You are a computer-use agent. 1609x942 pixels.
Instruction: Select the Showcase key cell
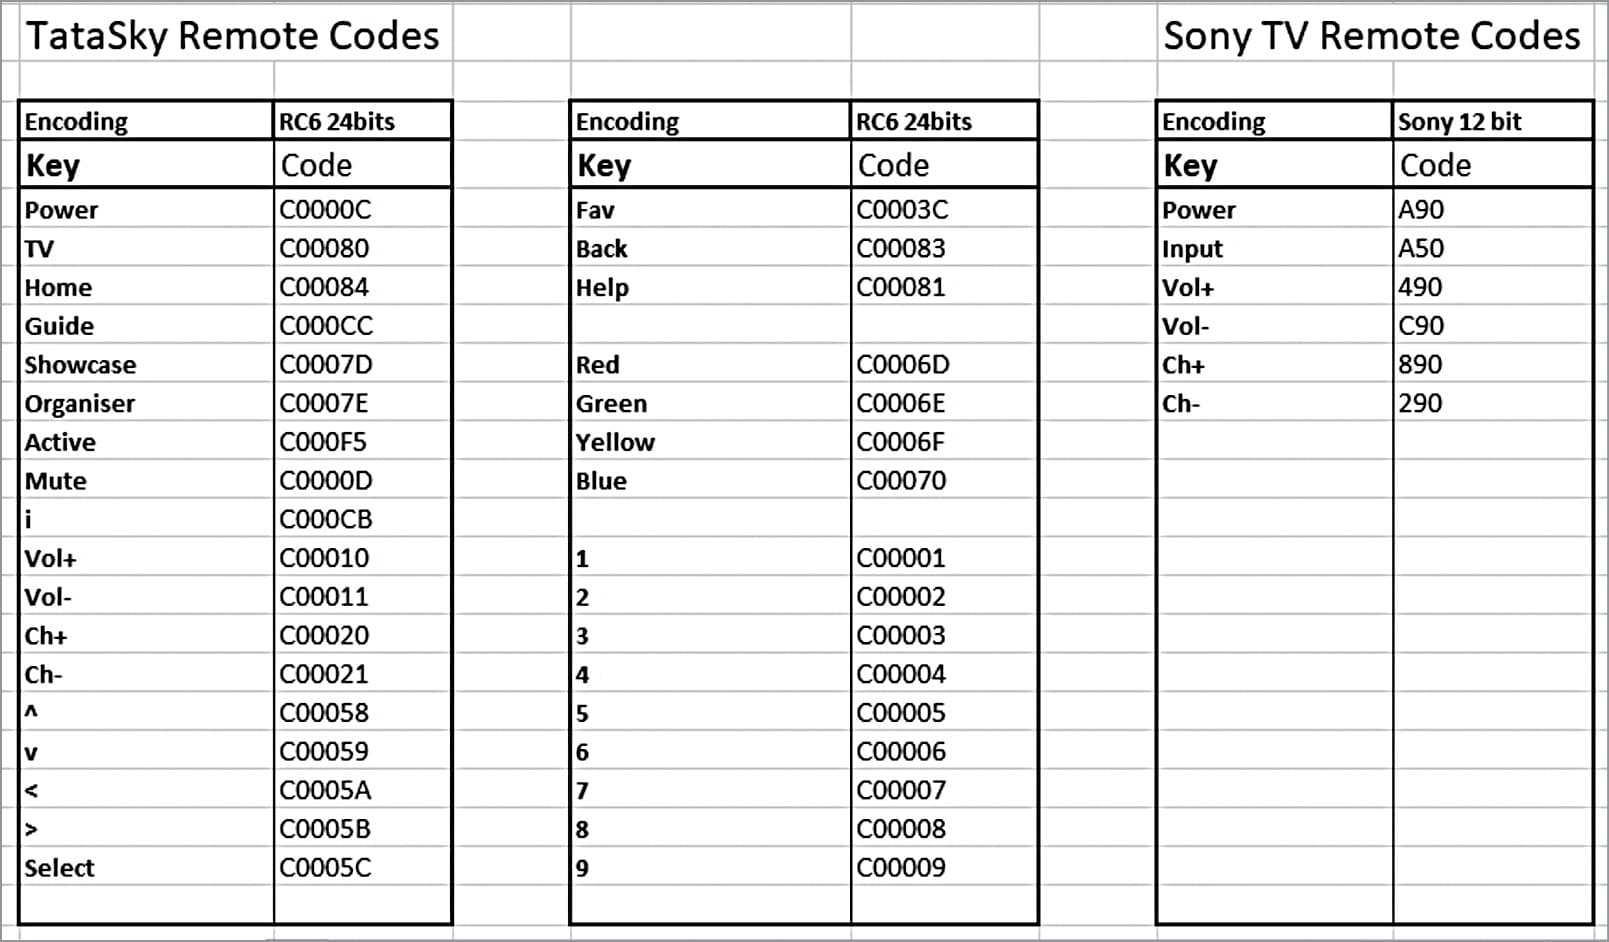80,365
